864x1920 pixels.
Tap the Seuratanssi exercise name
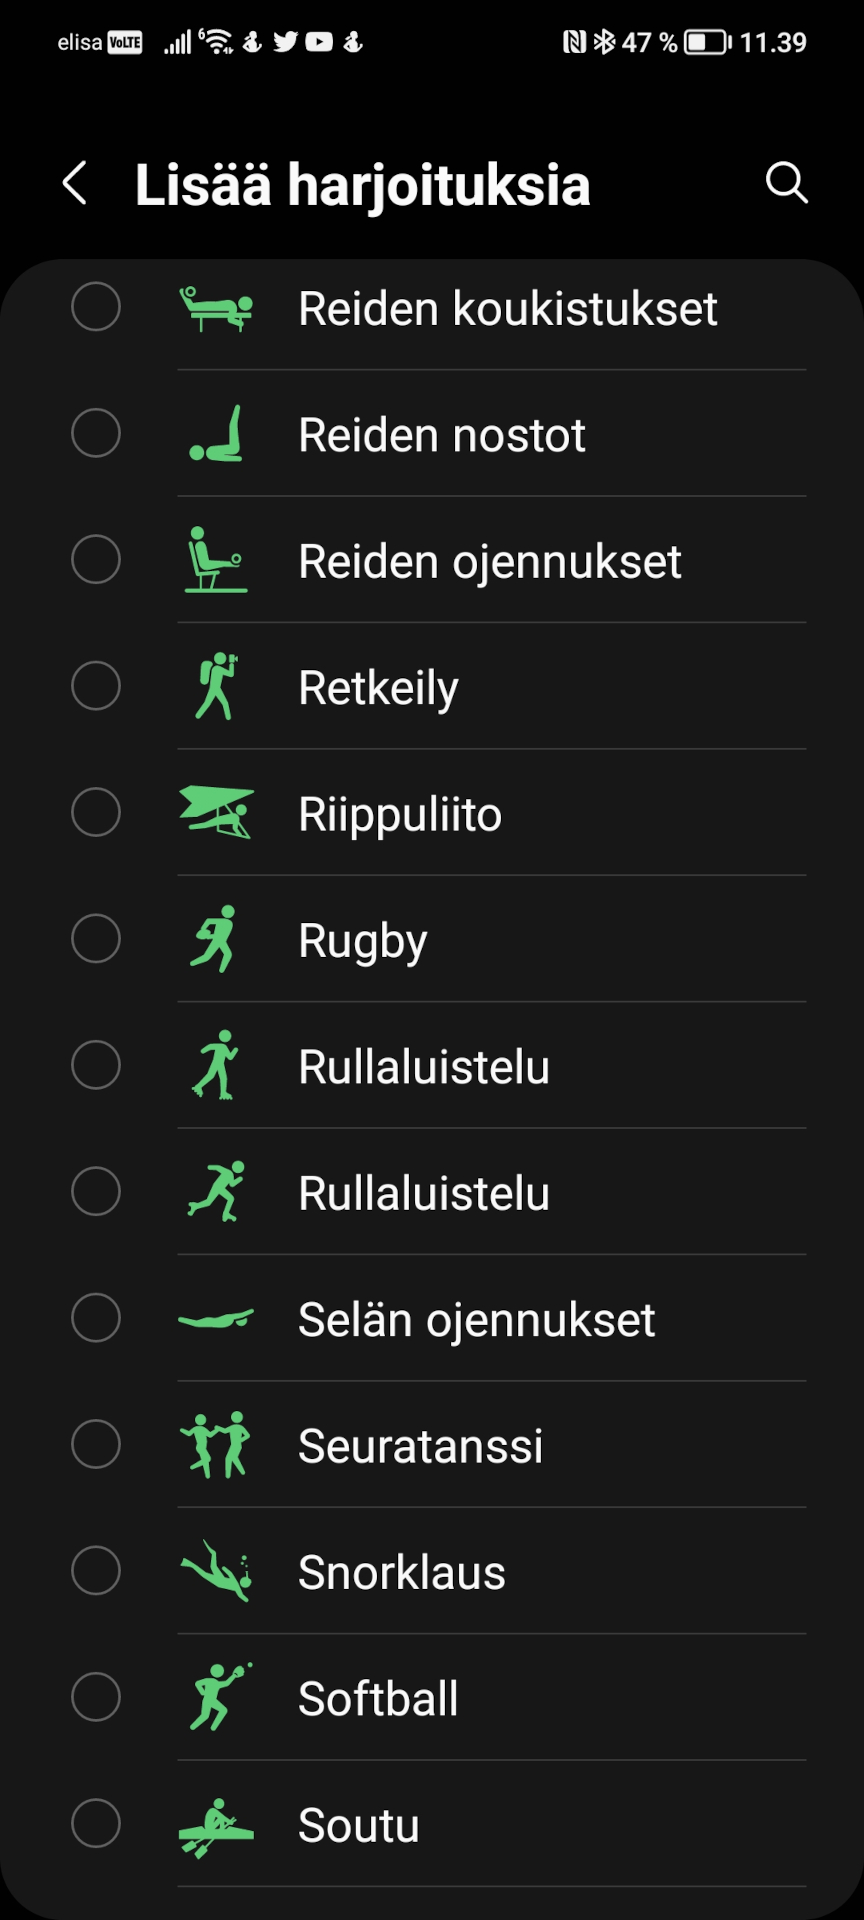[420, 1446]
